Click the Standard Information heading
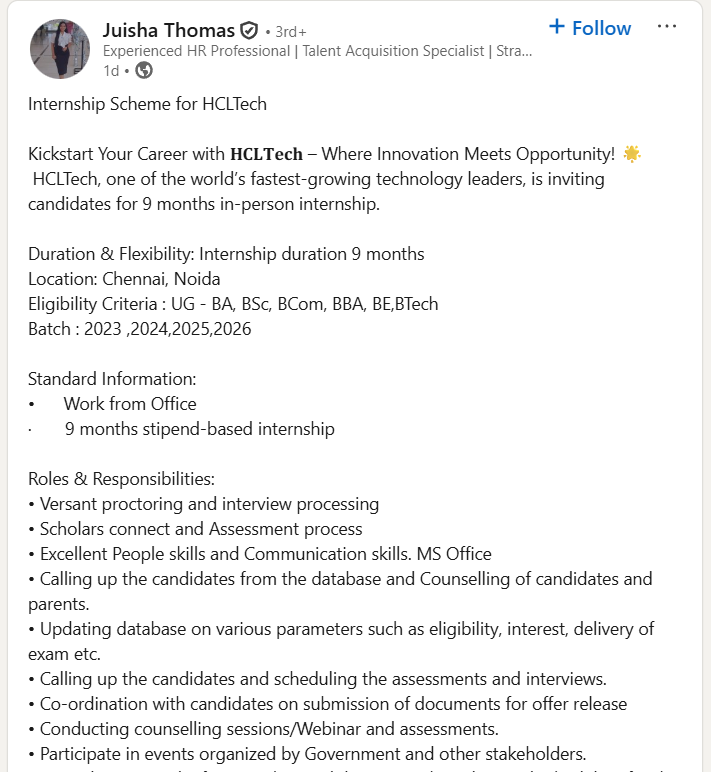The image size is (711, 772). coord(112,379)
